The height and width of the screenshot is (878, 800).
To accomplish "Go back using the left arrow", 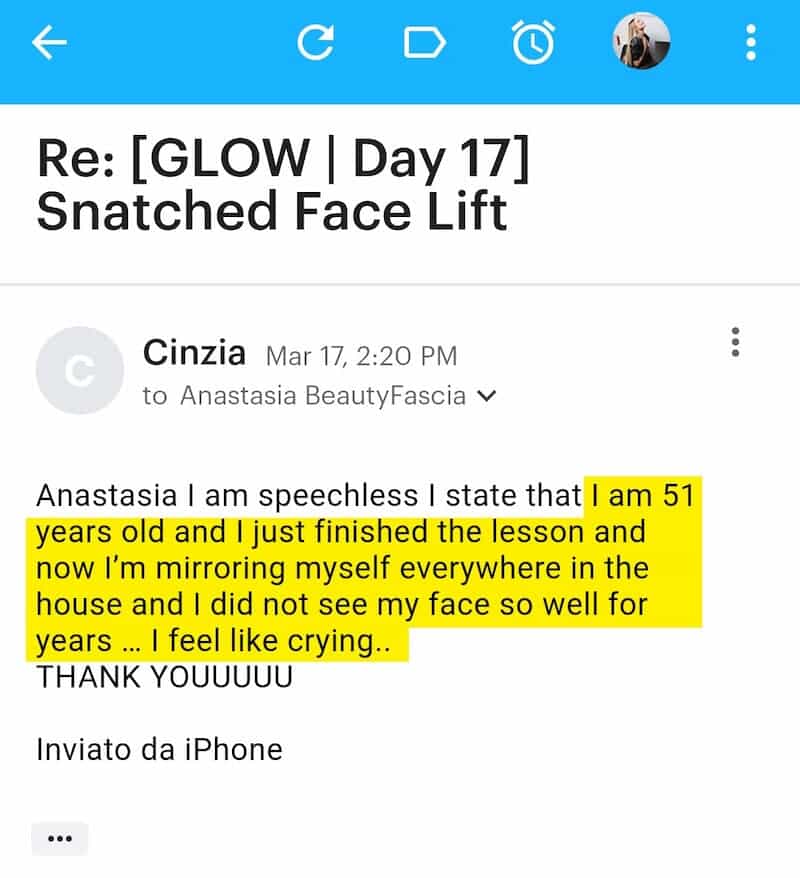I will [x=48, y=43].
